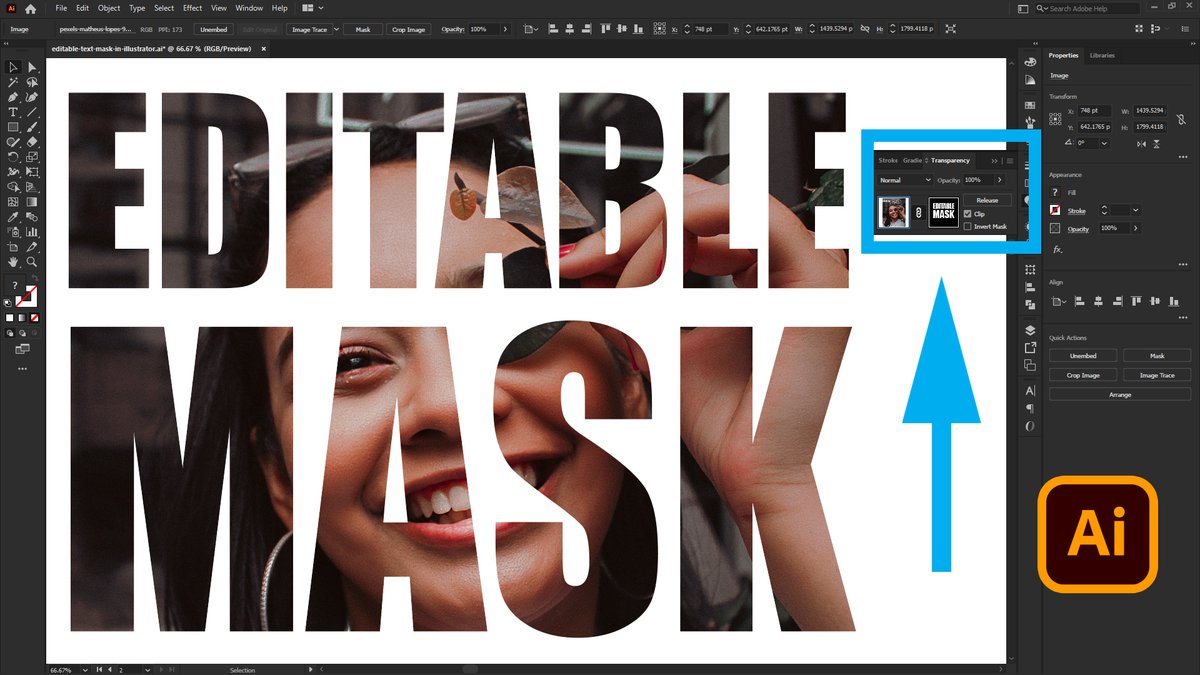Select the Zoom tool
The height and width of the screenshot is (675, 1200).
pos(30,262)
